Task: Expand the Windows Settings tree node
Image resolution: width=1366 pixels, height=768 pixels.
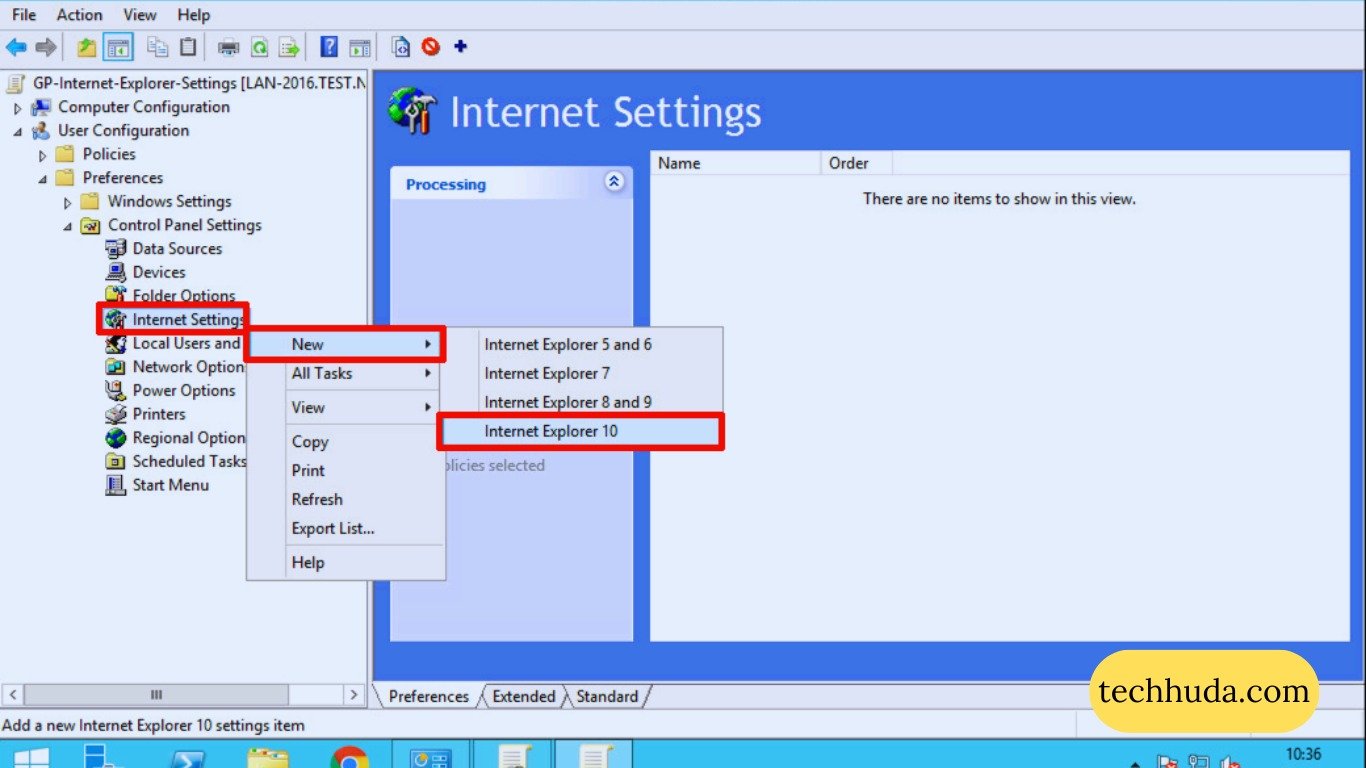Action: point(68,202)
